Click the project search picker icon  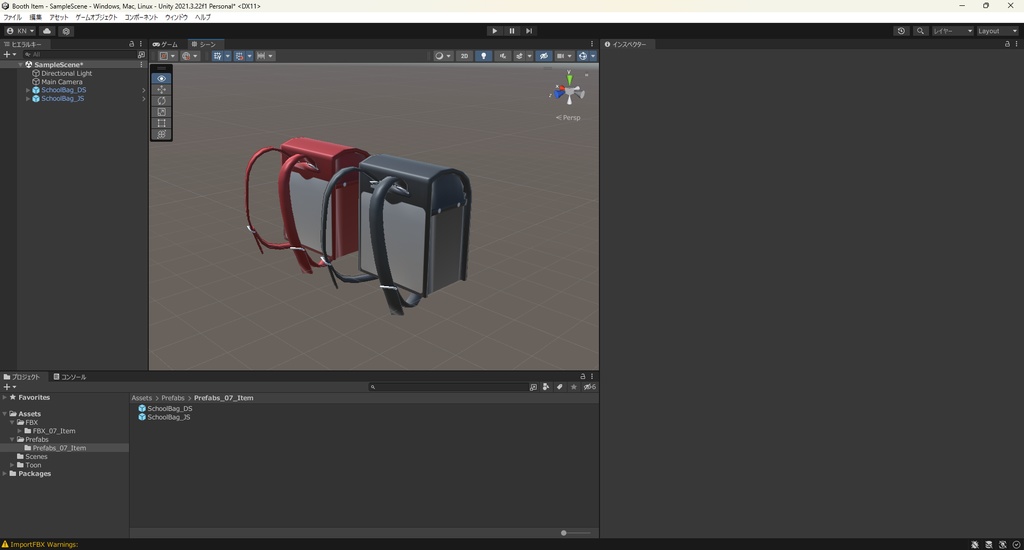[x=533, y=387]
